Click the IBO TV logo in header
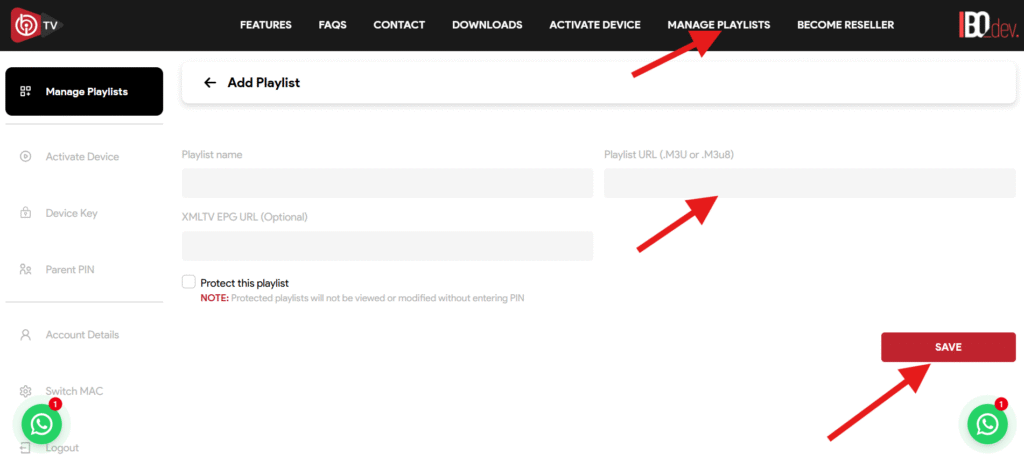 pyautogui.click(x=37, y=25)
